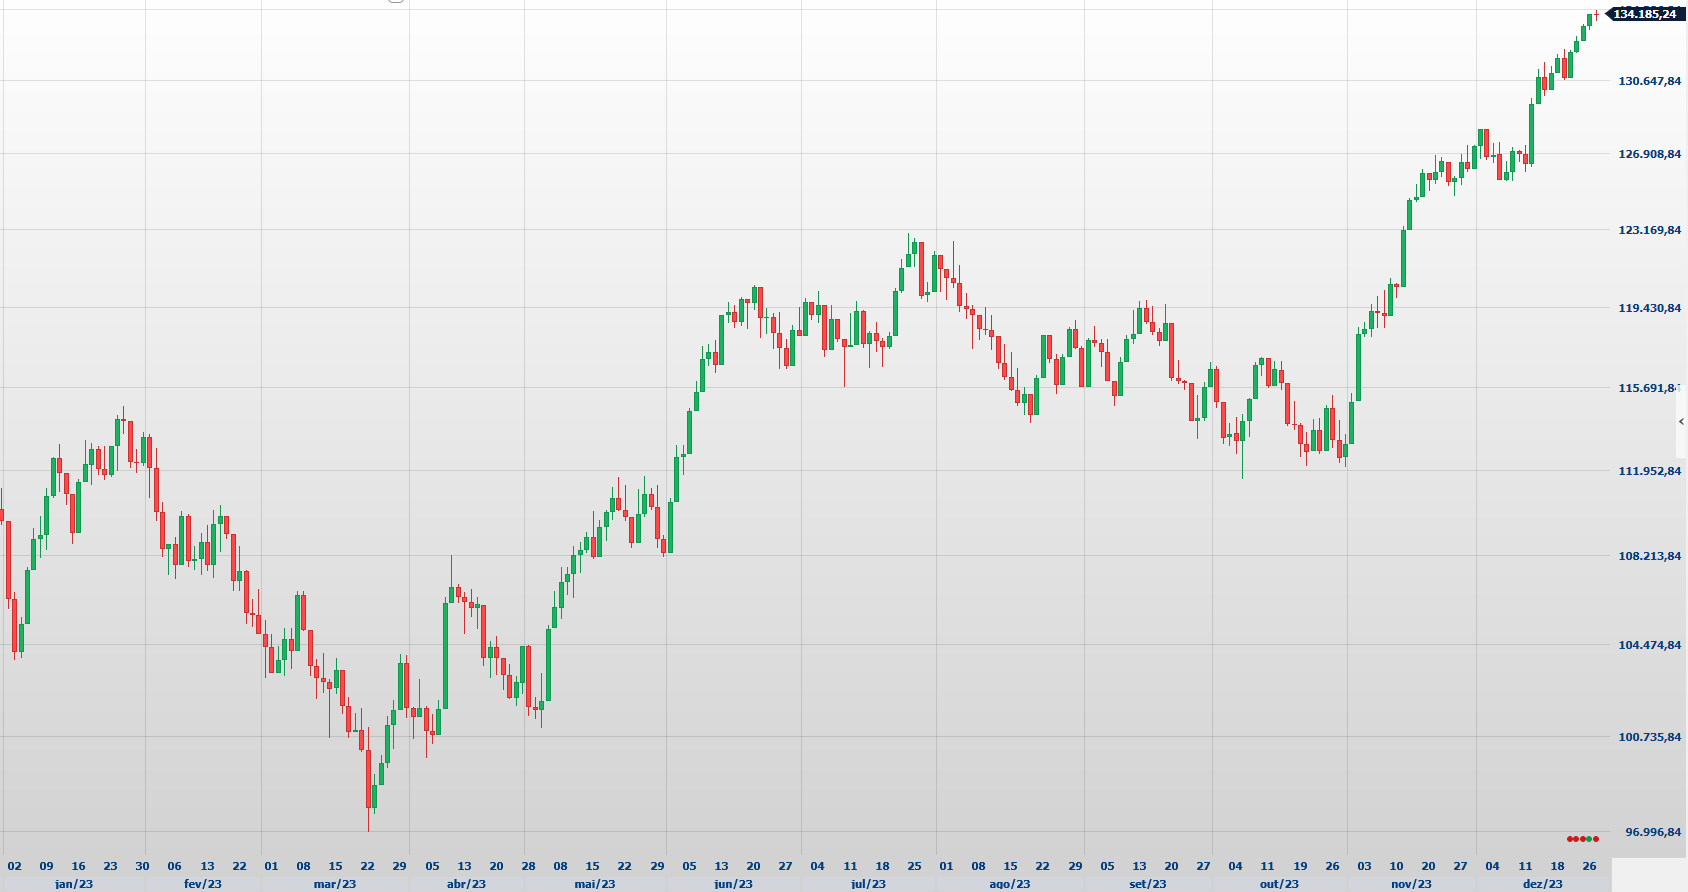
Task: Select the out/23 label on time axis
Action: [1279, 884]
